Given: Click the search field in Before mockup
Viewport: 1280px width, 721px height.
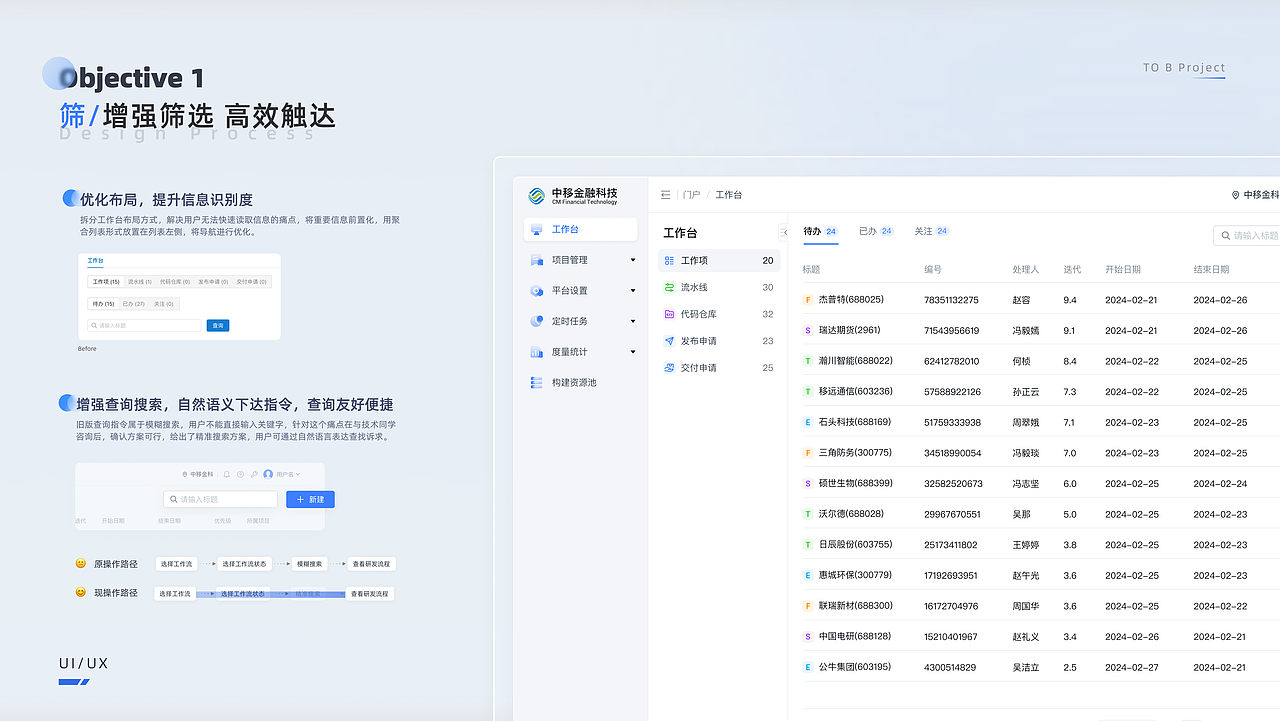Looking at the screenshot, I should pyautogui.click(x=145, y=325).
